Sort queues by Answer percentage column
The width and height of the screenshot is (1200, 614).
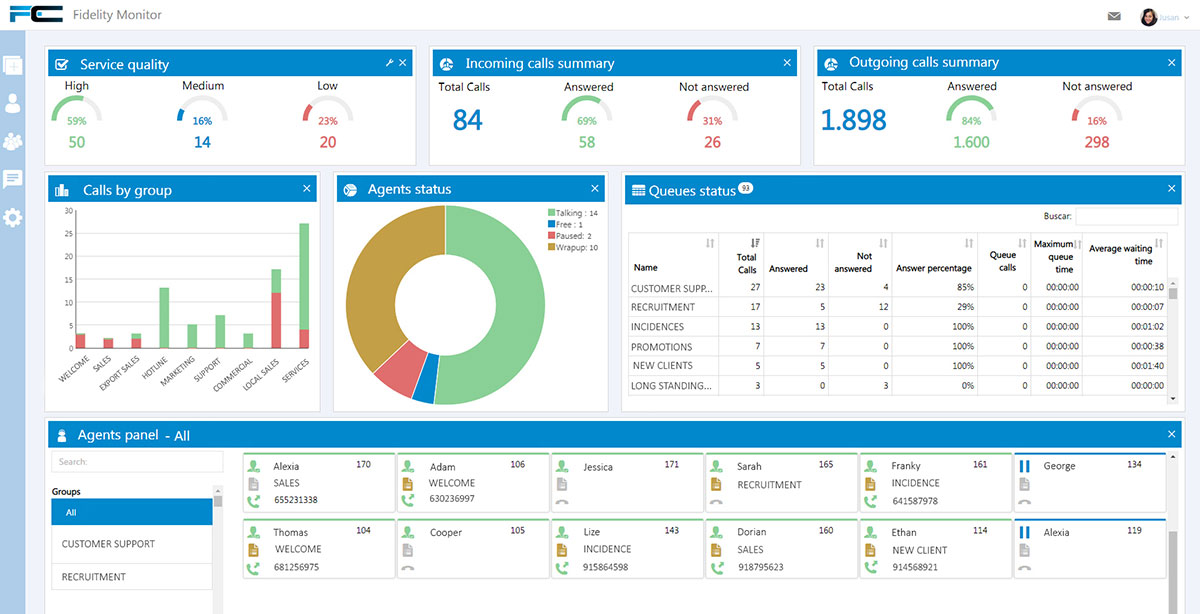coord(968,243)
